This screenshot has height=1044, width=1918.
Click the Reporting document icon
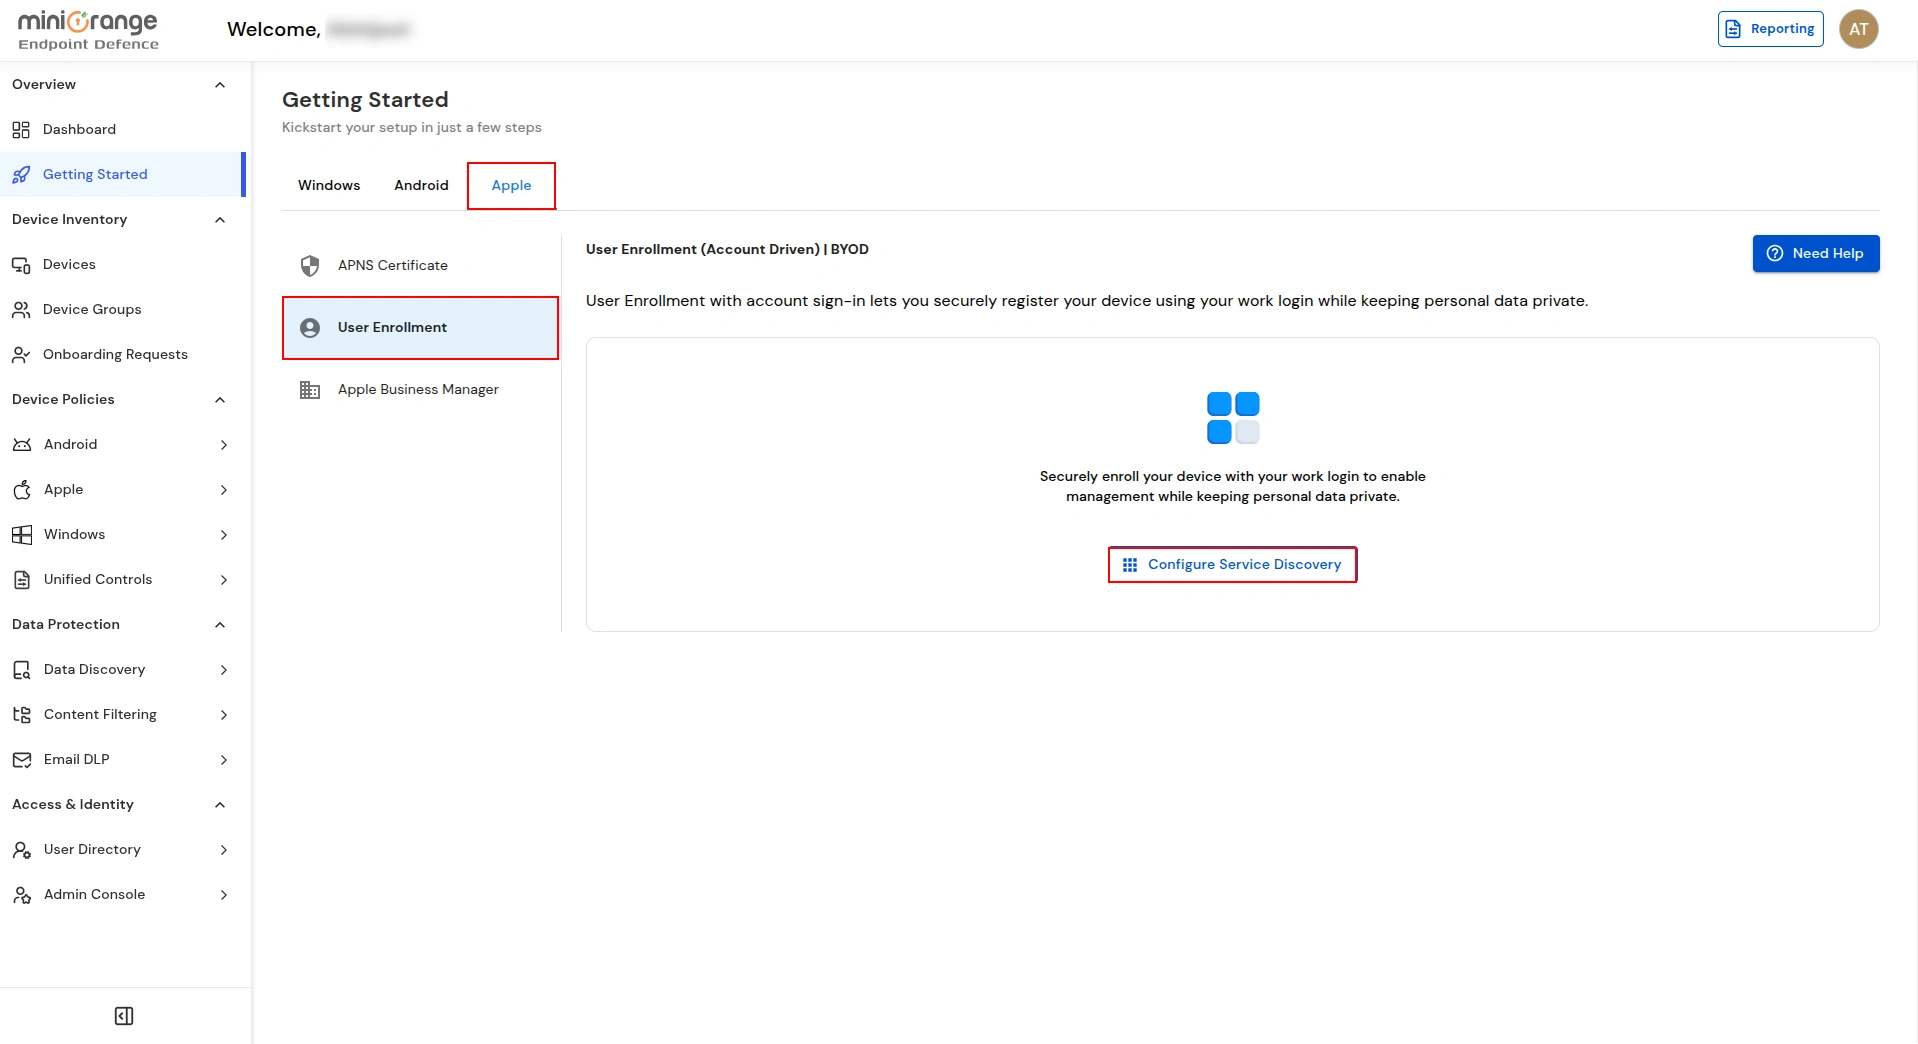(1733, 29)
